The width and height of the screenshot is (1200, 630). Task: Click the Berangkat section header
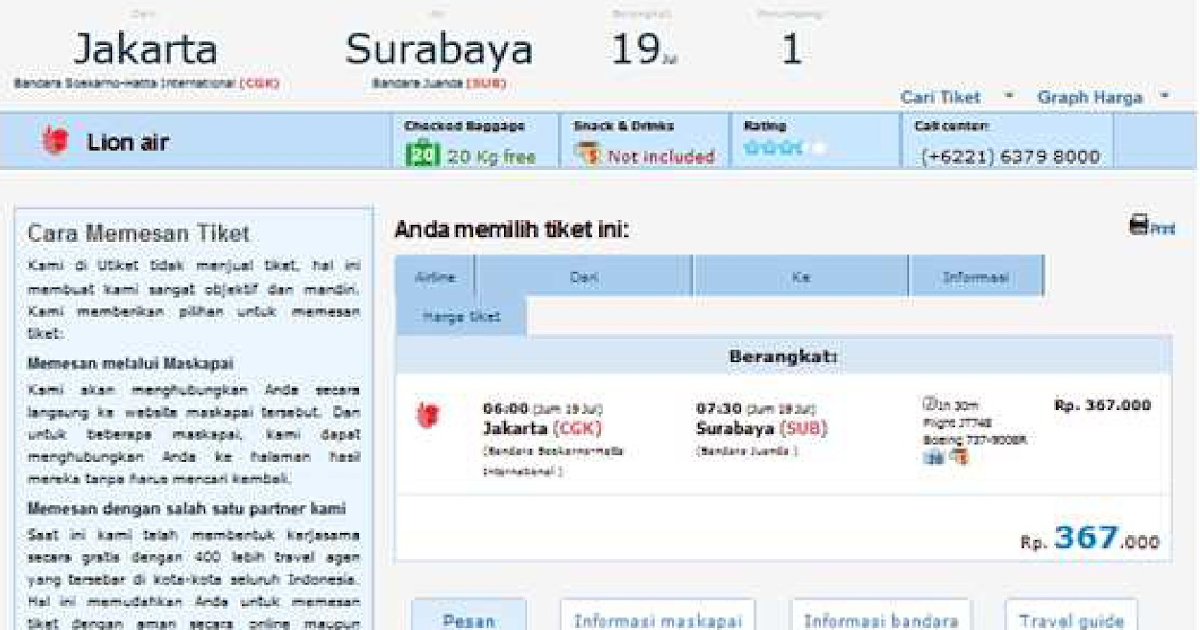point(783,356)
